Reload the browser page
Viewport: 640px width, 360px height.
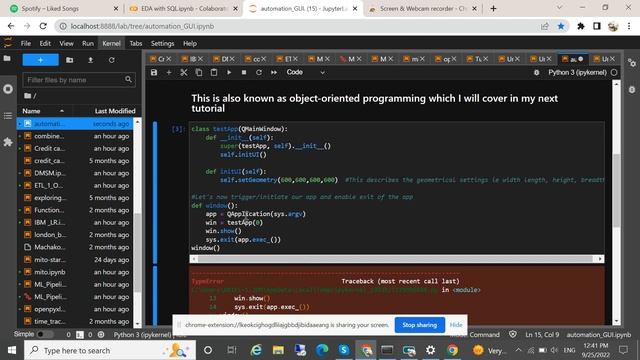click(x=43, y=26)
